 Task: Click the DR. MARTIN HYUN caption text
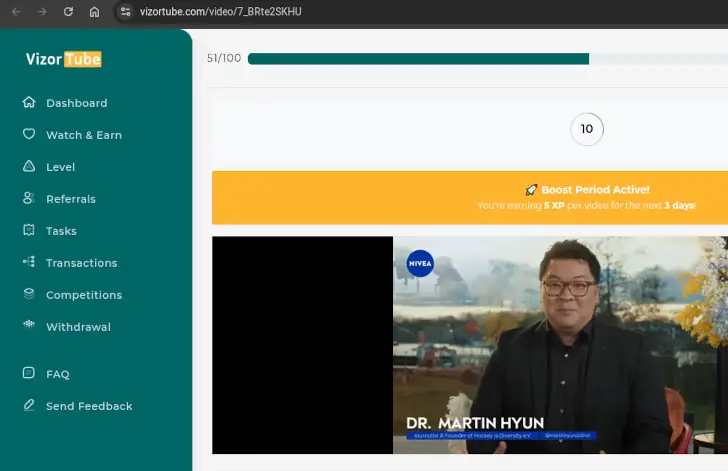[475, 423]
